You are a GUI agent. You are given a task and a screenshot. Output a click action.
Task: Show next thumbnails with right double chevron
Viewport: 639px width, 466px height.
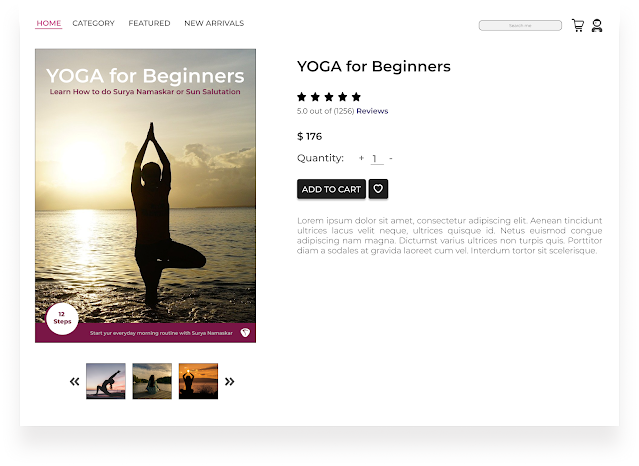(x=229, y=382)
